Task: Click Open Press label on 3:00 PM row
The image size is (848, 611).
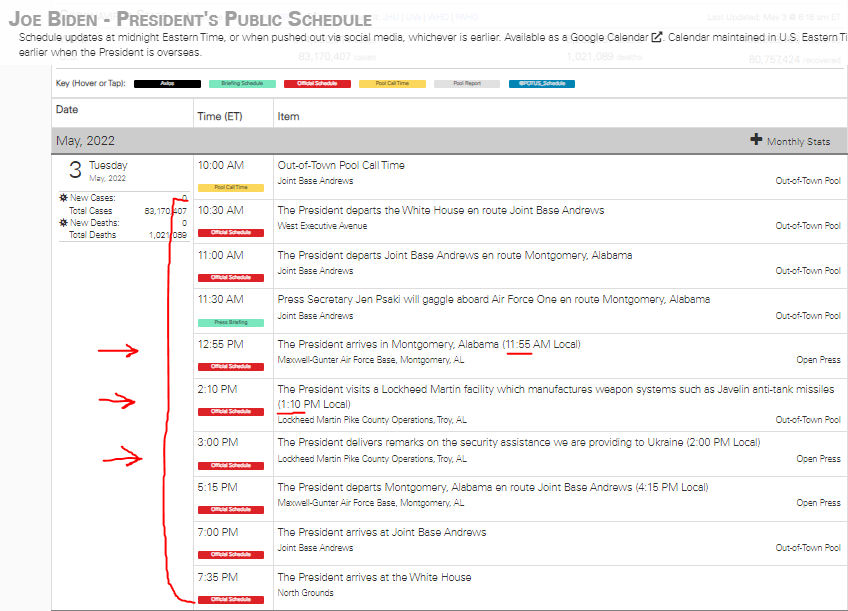Action: tap(818, 459)
